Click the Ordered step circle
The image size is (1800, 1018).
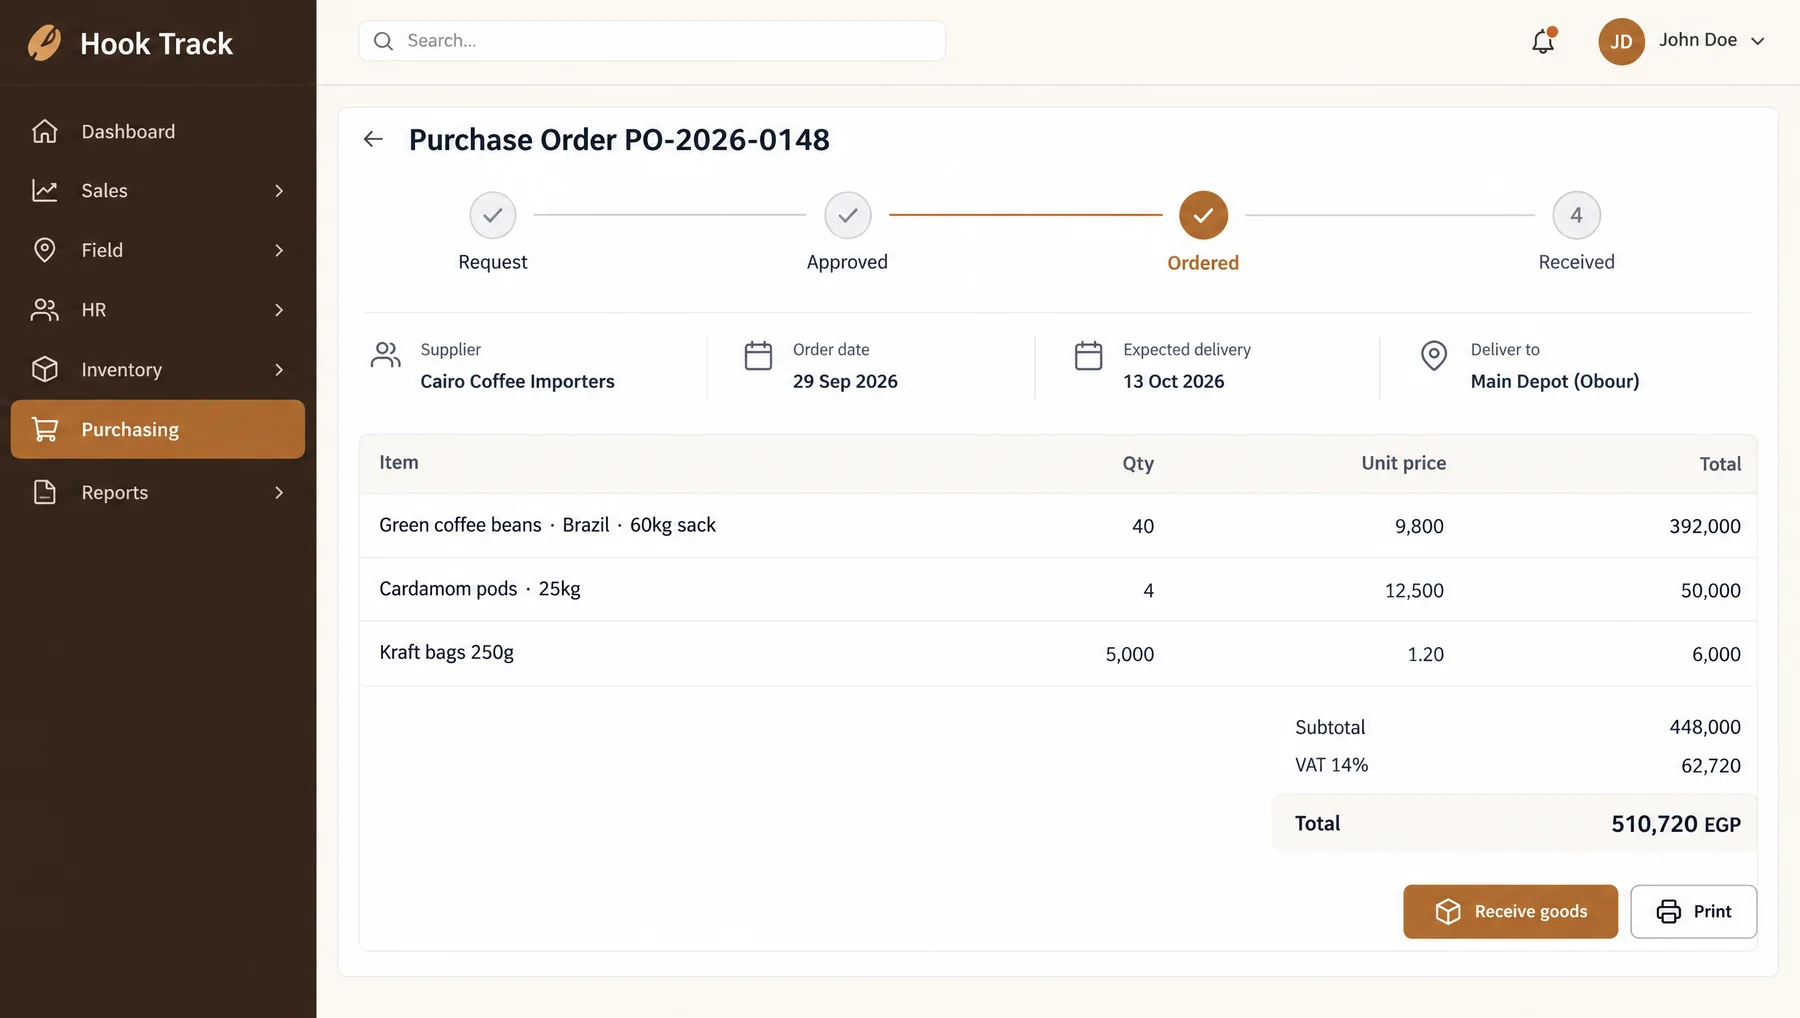[x=1203, y=215]
